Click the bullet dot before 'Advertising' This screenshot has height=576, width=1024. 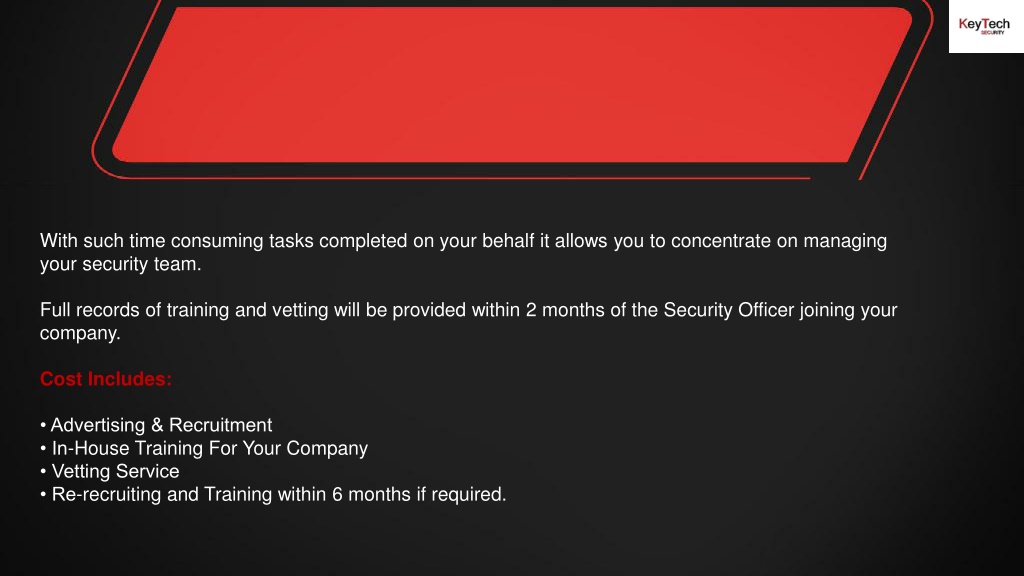43,425
